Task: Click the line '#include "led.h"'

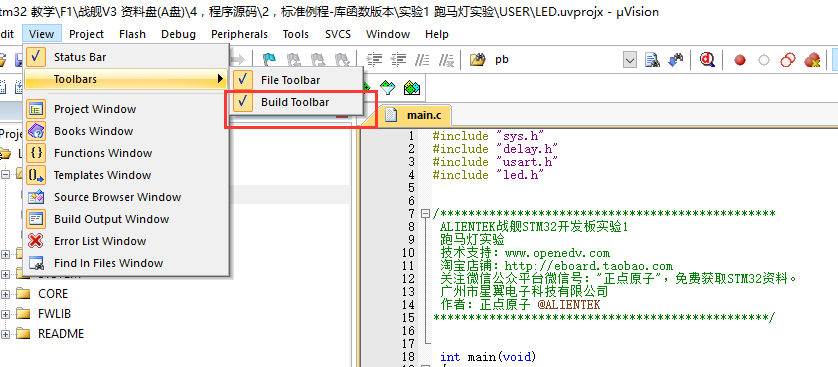Action: coord(488,175)
